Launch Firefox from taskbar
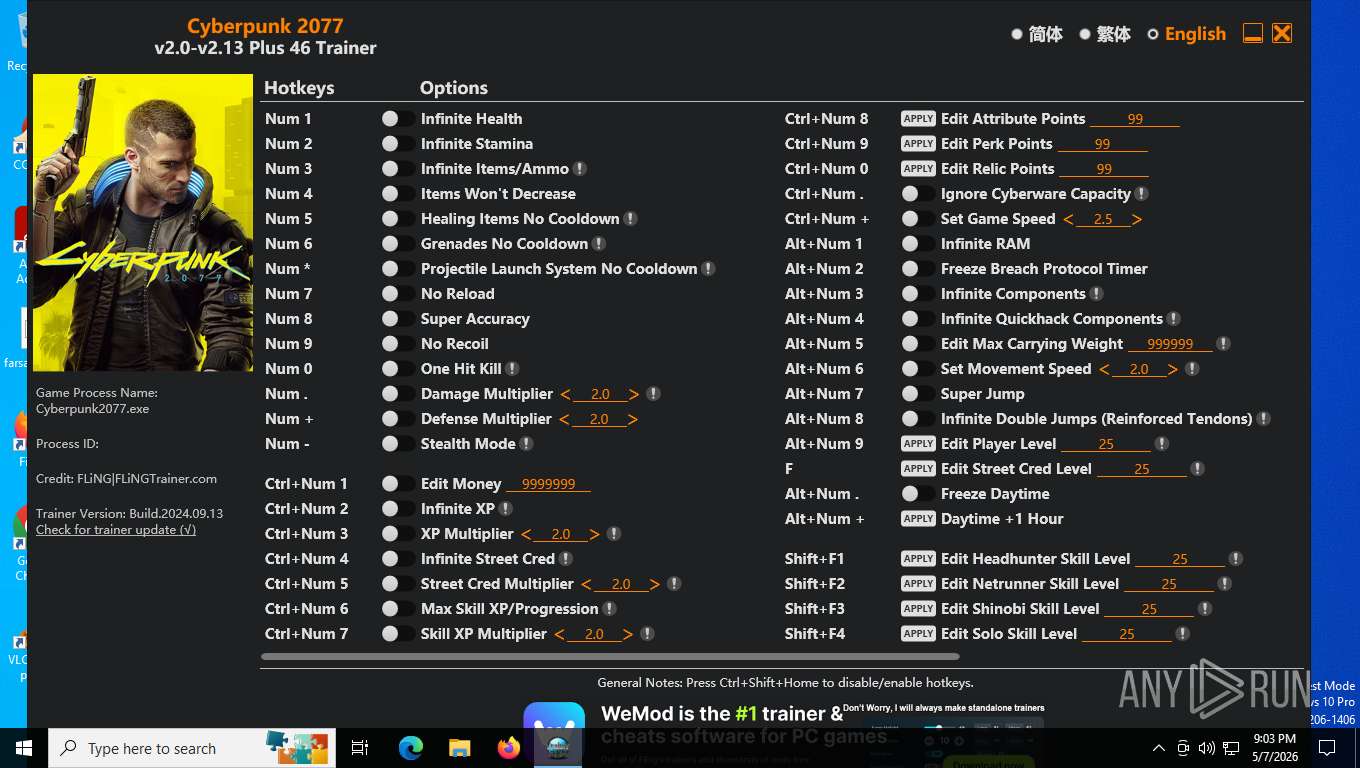Screen dimensions: 1360x768 (508, 748)
